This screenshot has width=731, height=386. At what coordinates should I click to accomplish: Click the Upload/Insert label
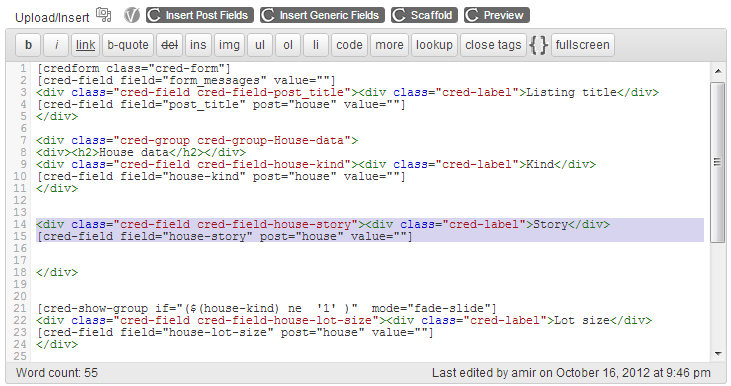52,18
